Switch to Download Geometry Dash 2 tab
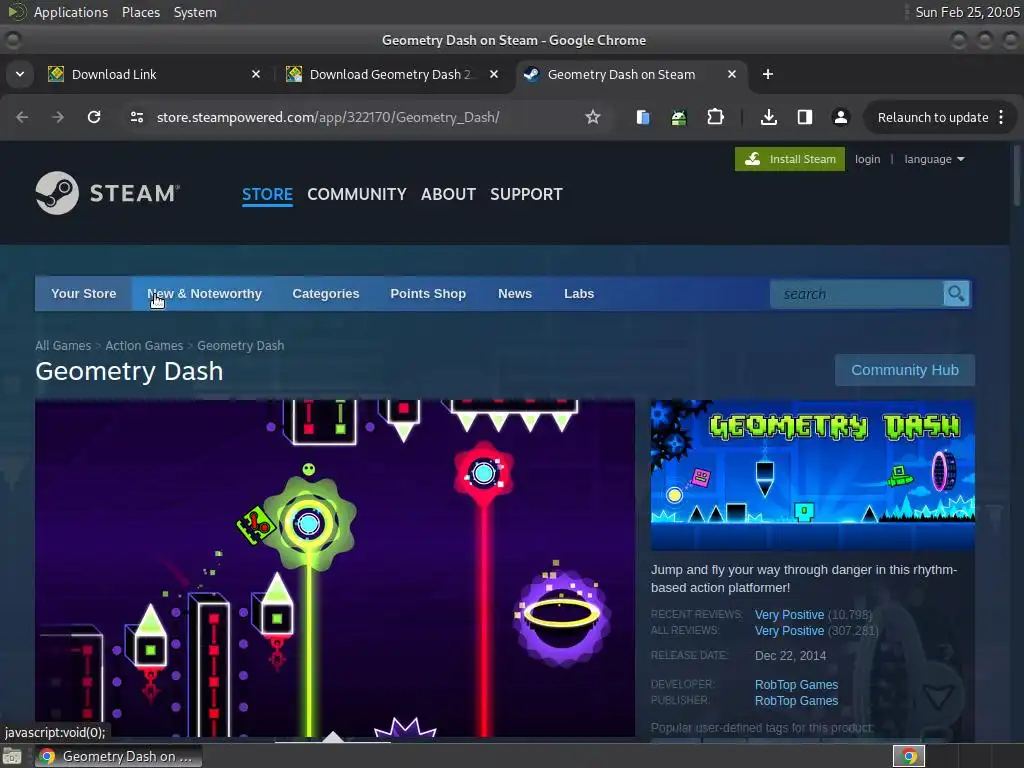The image size is (1024, 768). pyautogui.click(x=389, y=74)
